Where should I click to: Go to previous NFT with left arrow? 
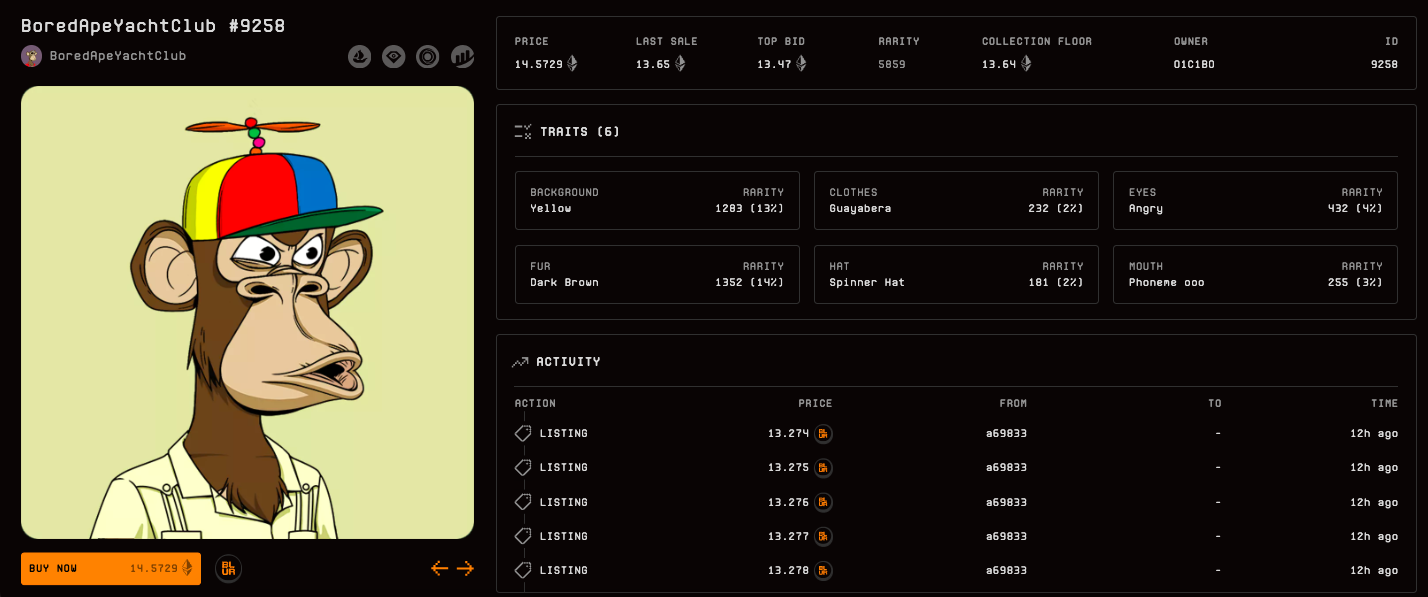click(440, 568)
